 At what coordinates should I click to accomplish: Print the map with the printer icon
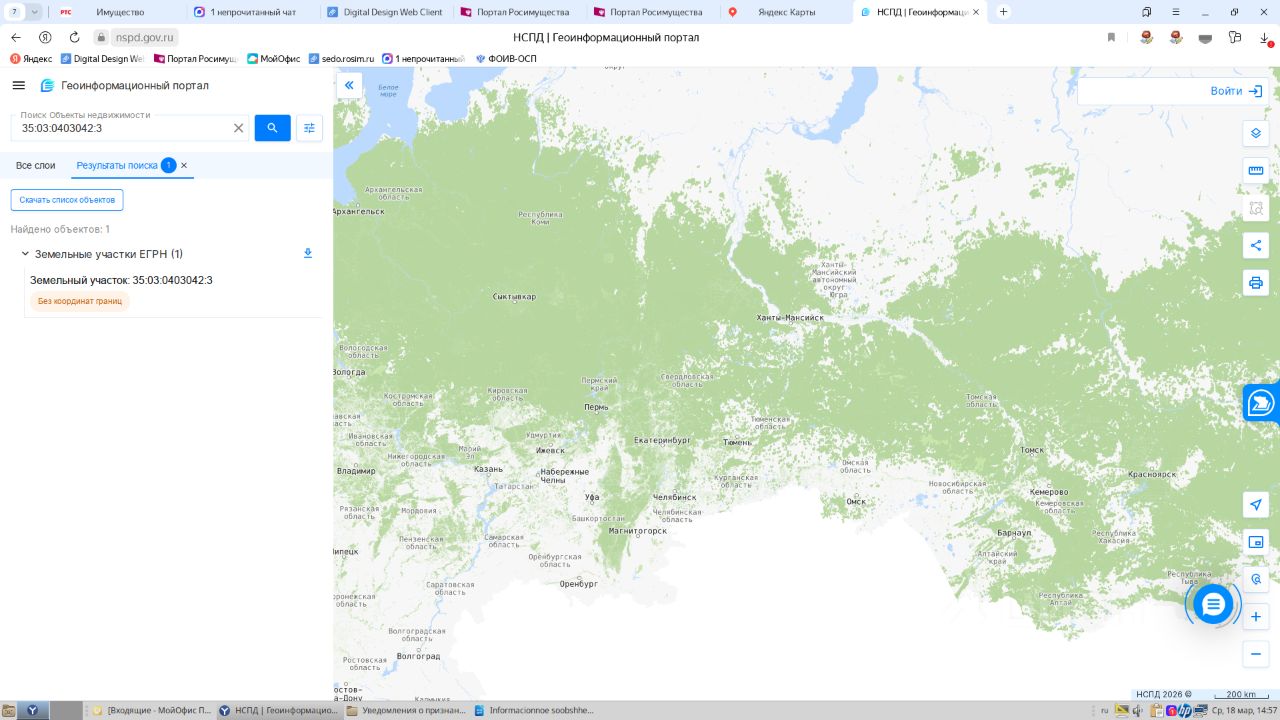pyautogui.click(x=1256, y=283)
